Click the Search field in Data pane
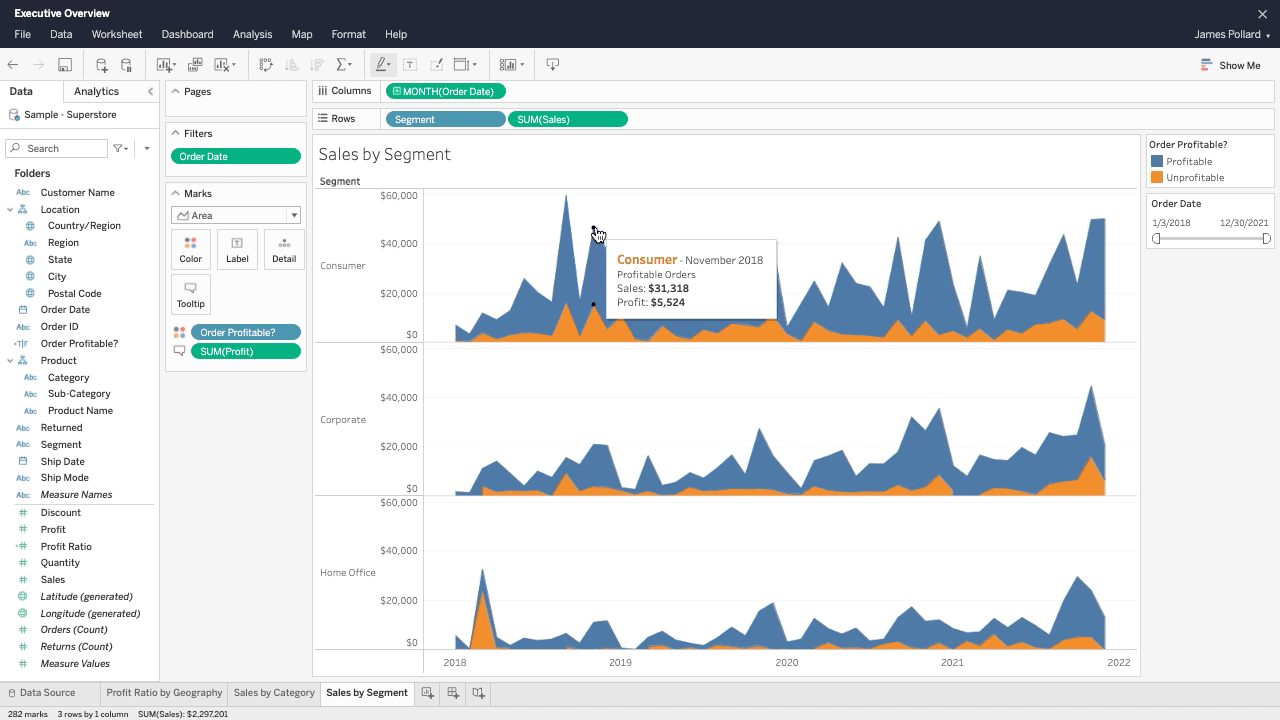 58,148
